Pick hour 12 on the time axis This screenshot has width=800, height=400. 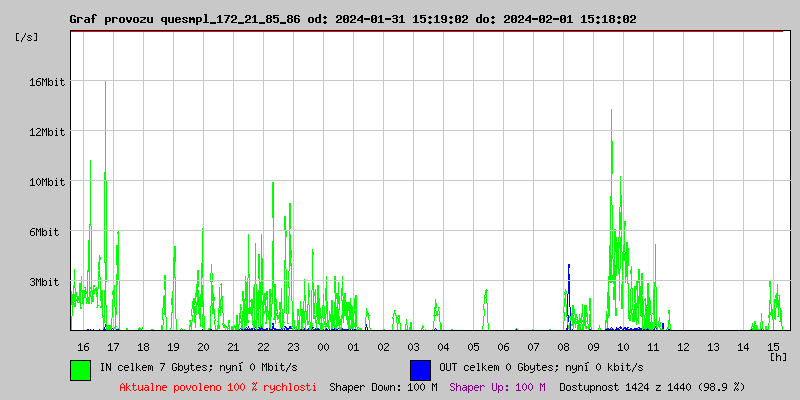coord(683,347)
